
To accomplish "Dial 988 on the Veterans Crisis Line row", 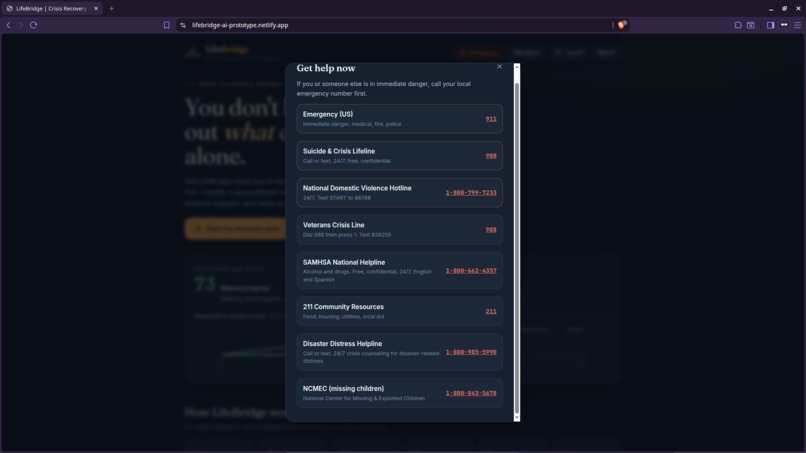I will [x=491, y=230].
